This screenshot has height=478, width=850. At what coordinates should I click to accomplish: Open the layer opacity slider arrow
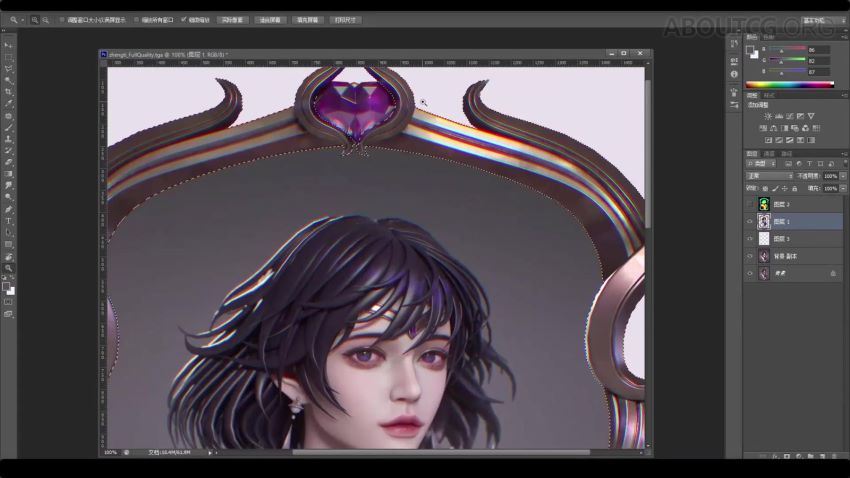tap(843, 176)
